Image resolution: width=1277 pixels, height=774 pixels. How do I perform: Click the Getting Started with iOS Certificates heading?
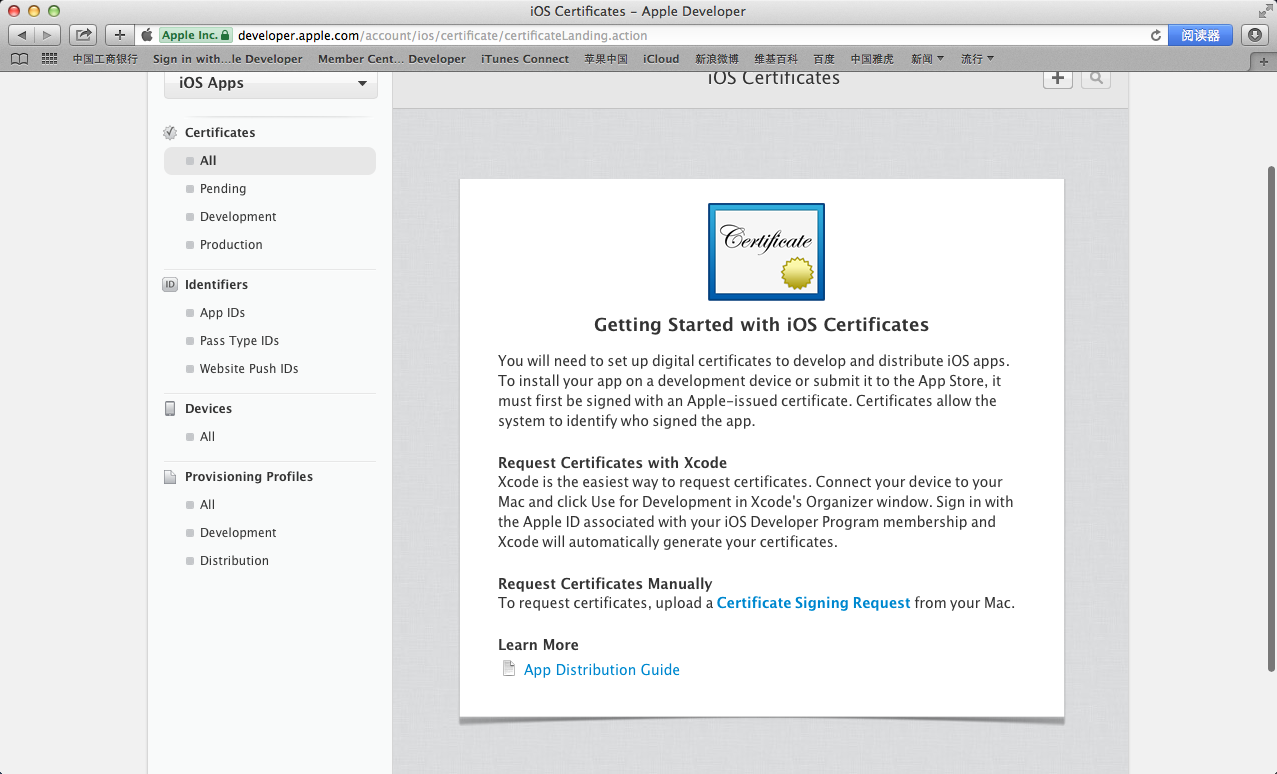[x=762, y=324]
